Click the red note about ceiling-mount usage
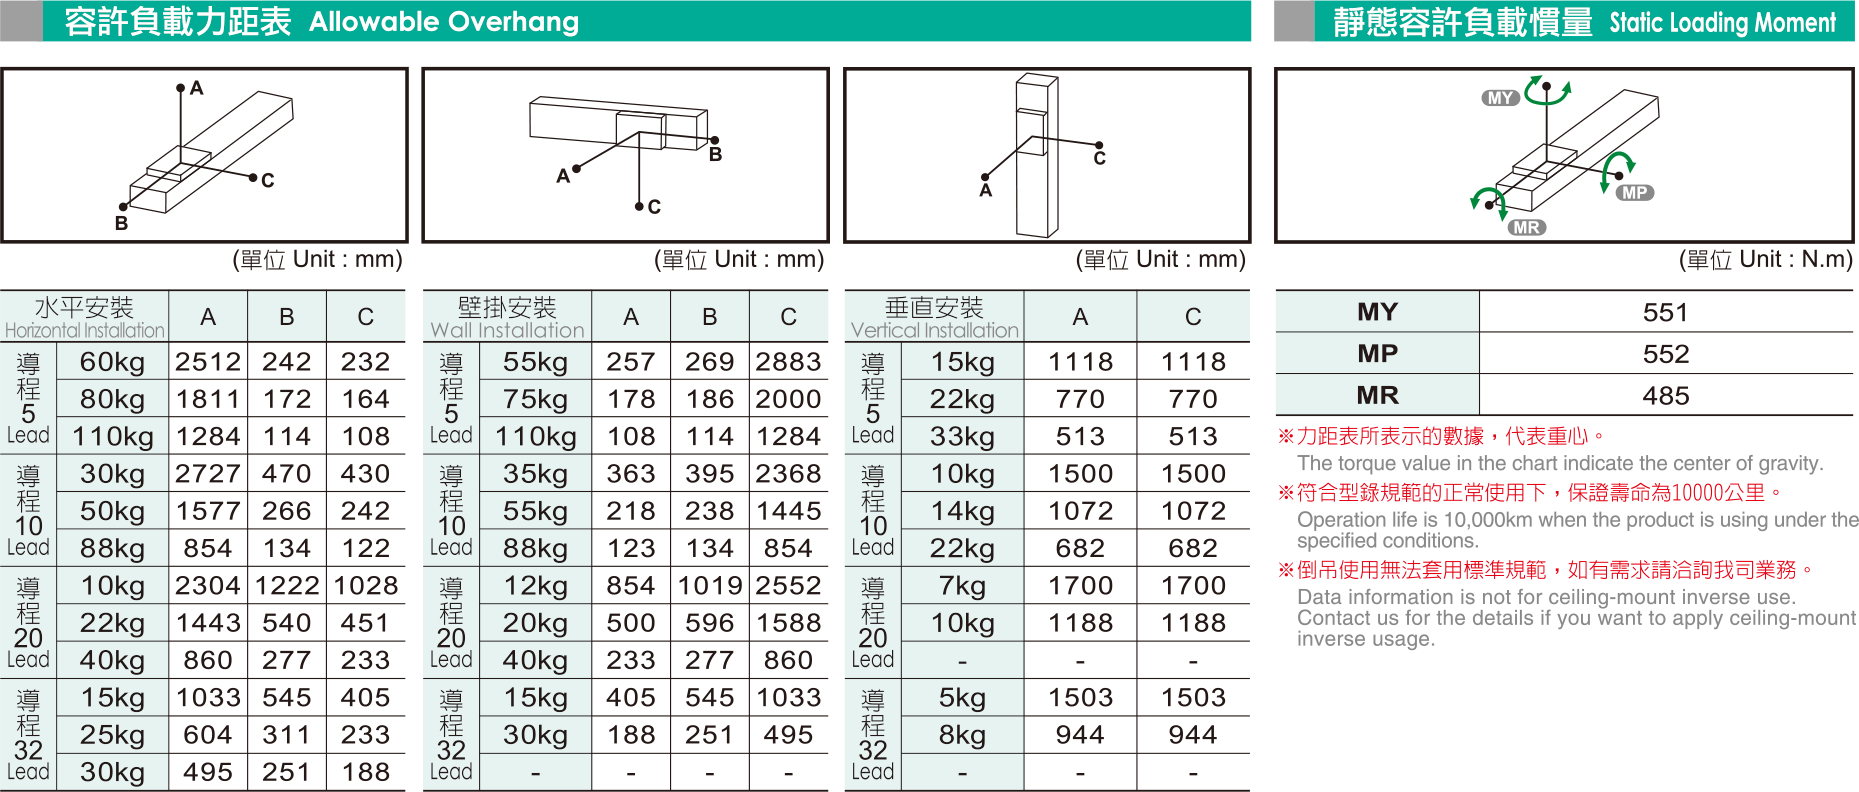The height and width of the screenshot is (792, 1859). click(1545, 570)
